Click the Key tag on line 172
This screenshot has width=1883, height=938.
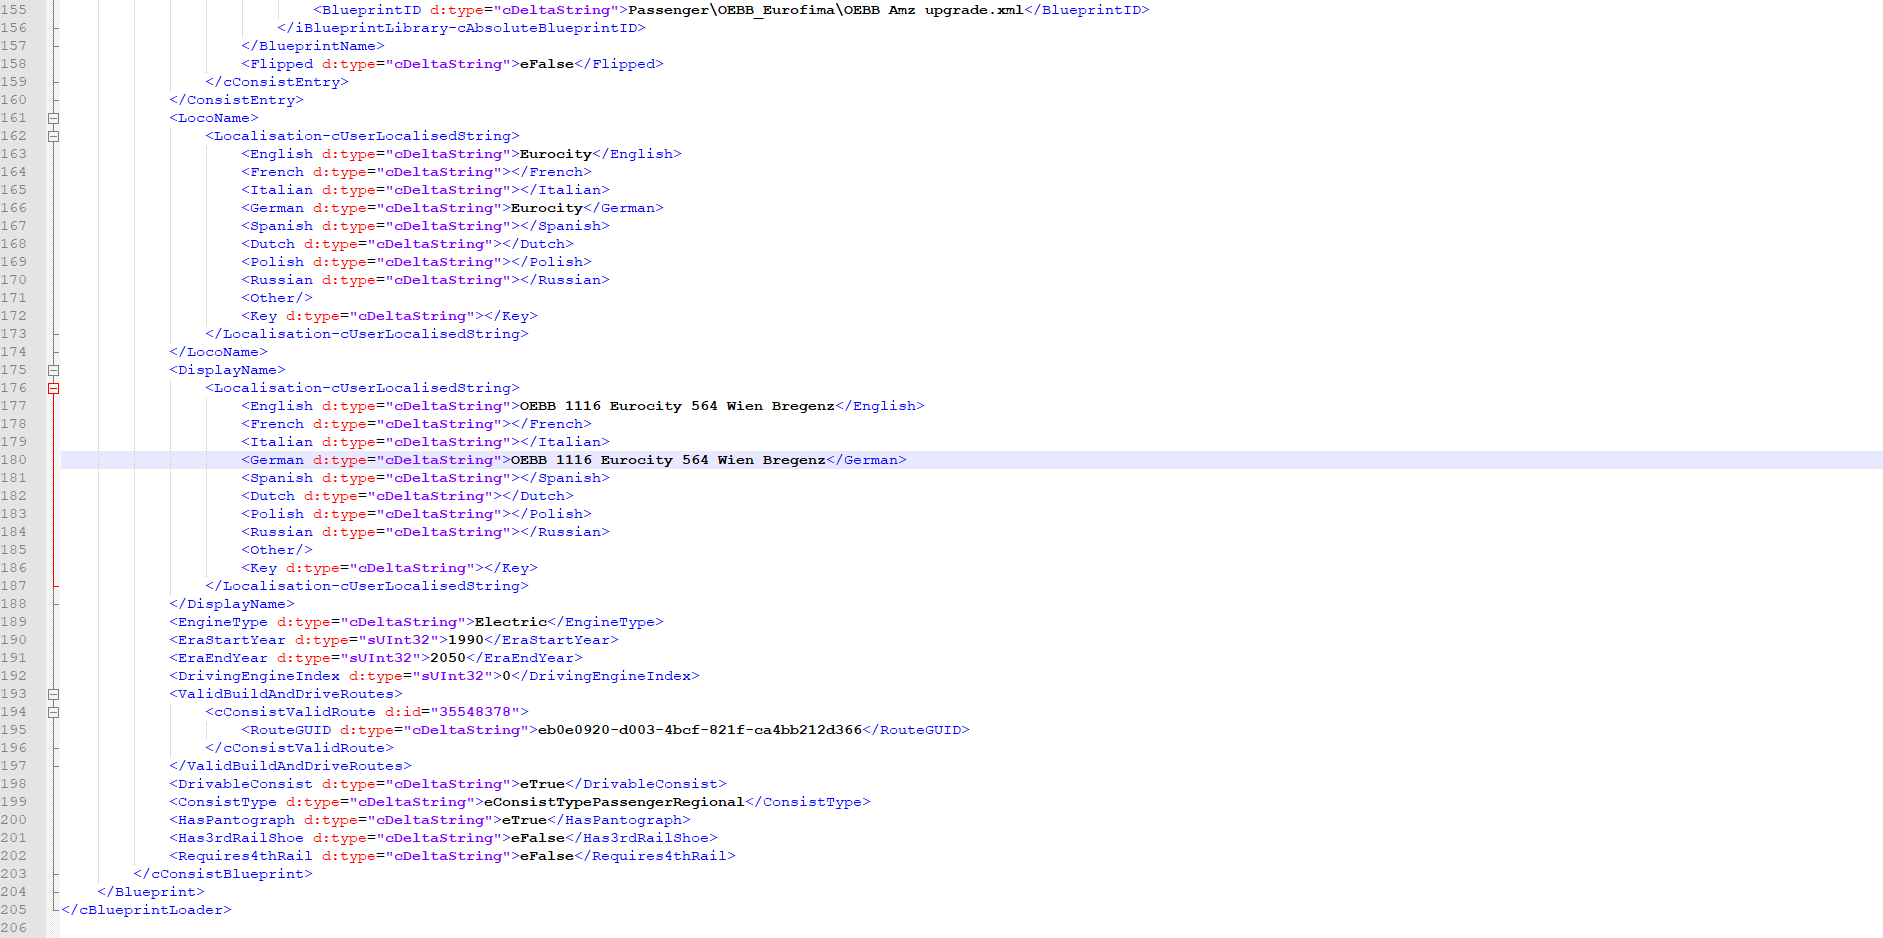pyautogui.click(x=389, y=316)
